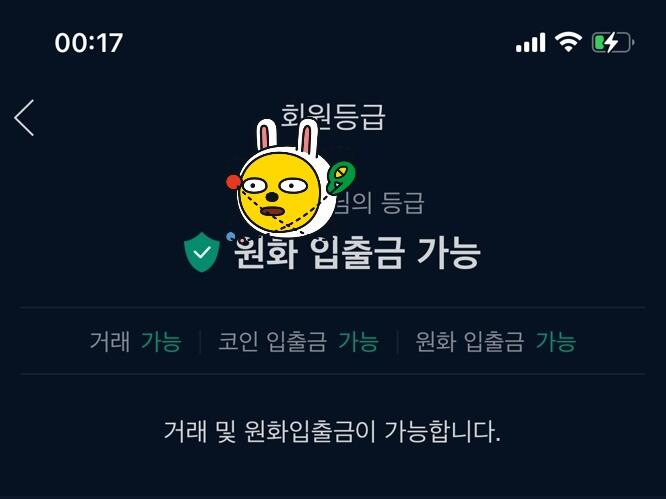Tap the 원화 입출금 가능 status item

click(x=495, y=341)
